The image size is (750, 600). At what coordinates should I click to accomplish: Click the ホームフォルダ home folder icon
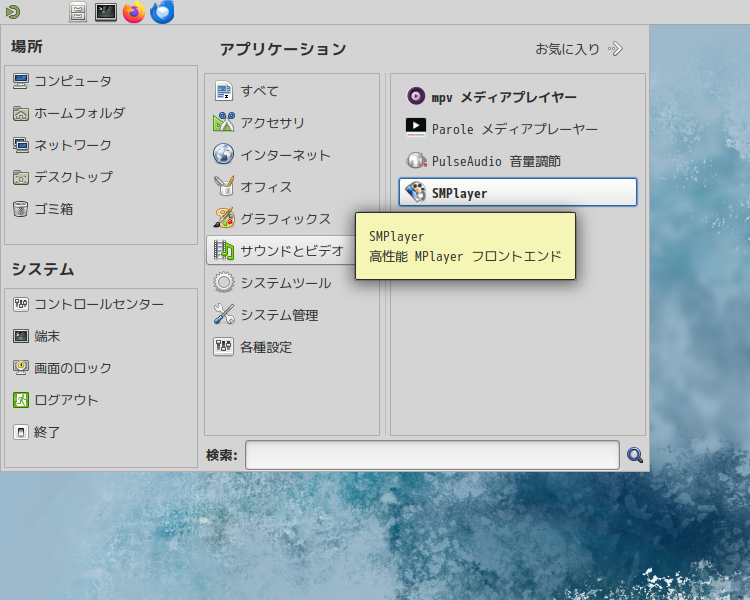[21, 113]
